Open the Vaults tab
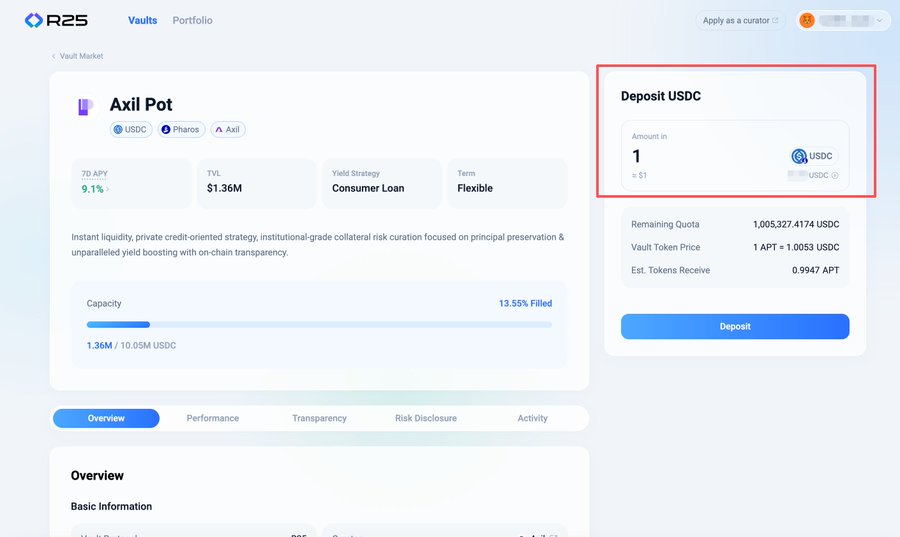 coord(142,20)
